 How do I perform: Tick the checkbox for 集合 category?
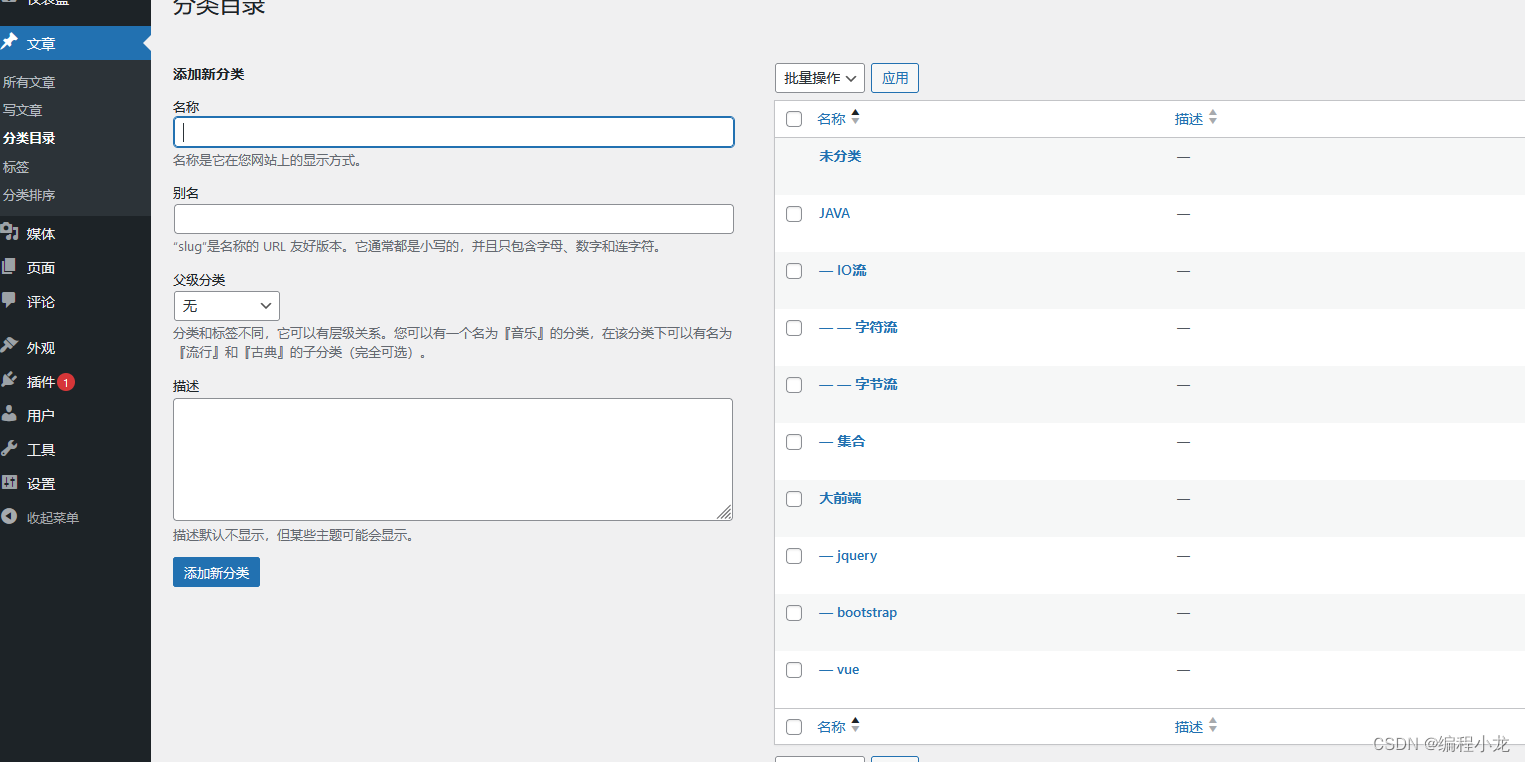tap(794, 442)
